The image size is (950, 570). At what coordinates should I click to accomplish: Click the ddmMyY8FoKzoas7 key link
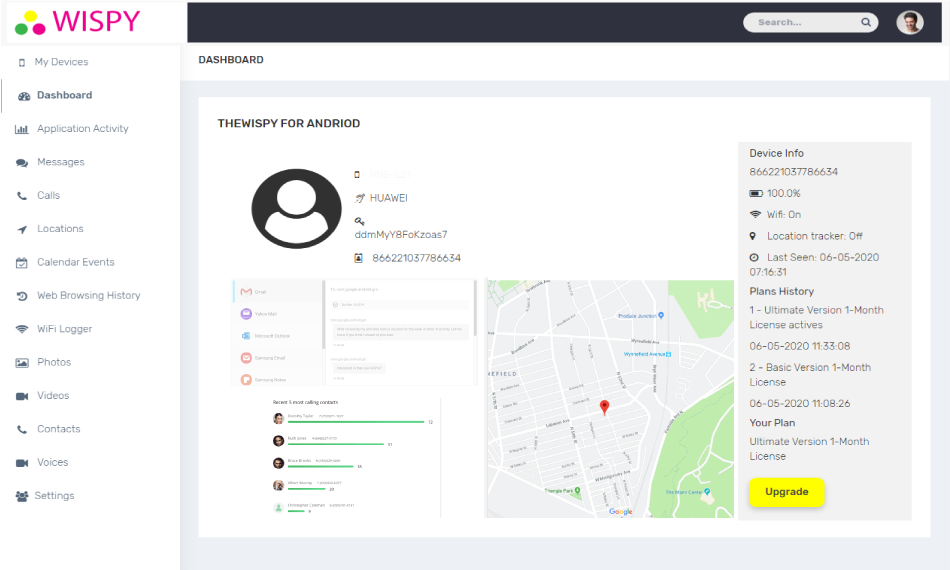pyautogui.click(x=401, y=235)
